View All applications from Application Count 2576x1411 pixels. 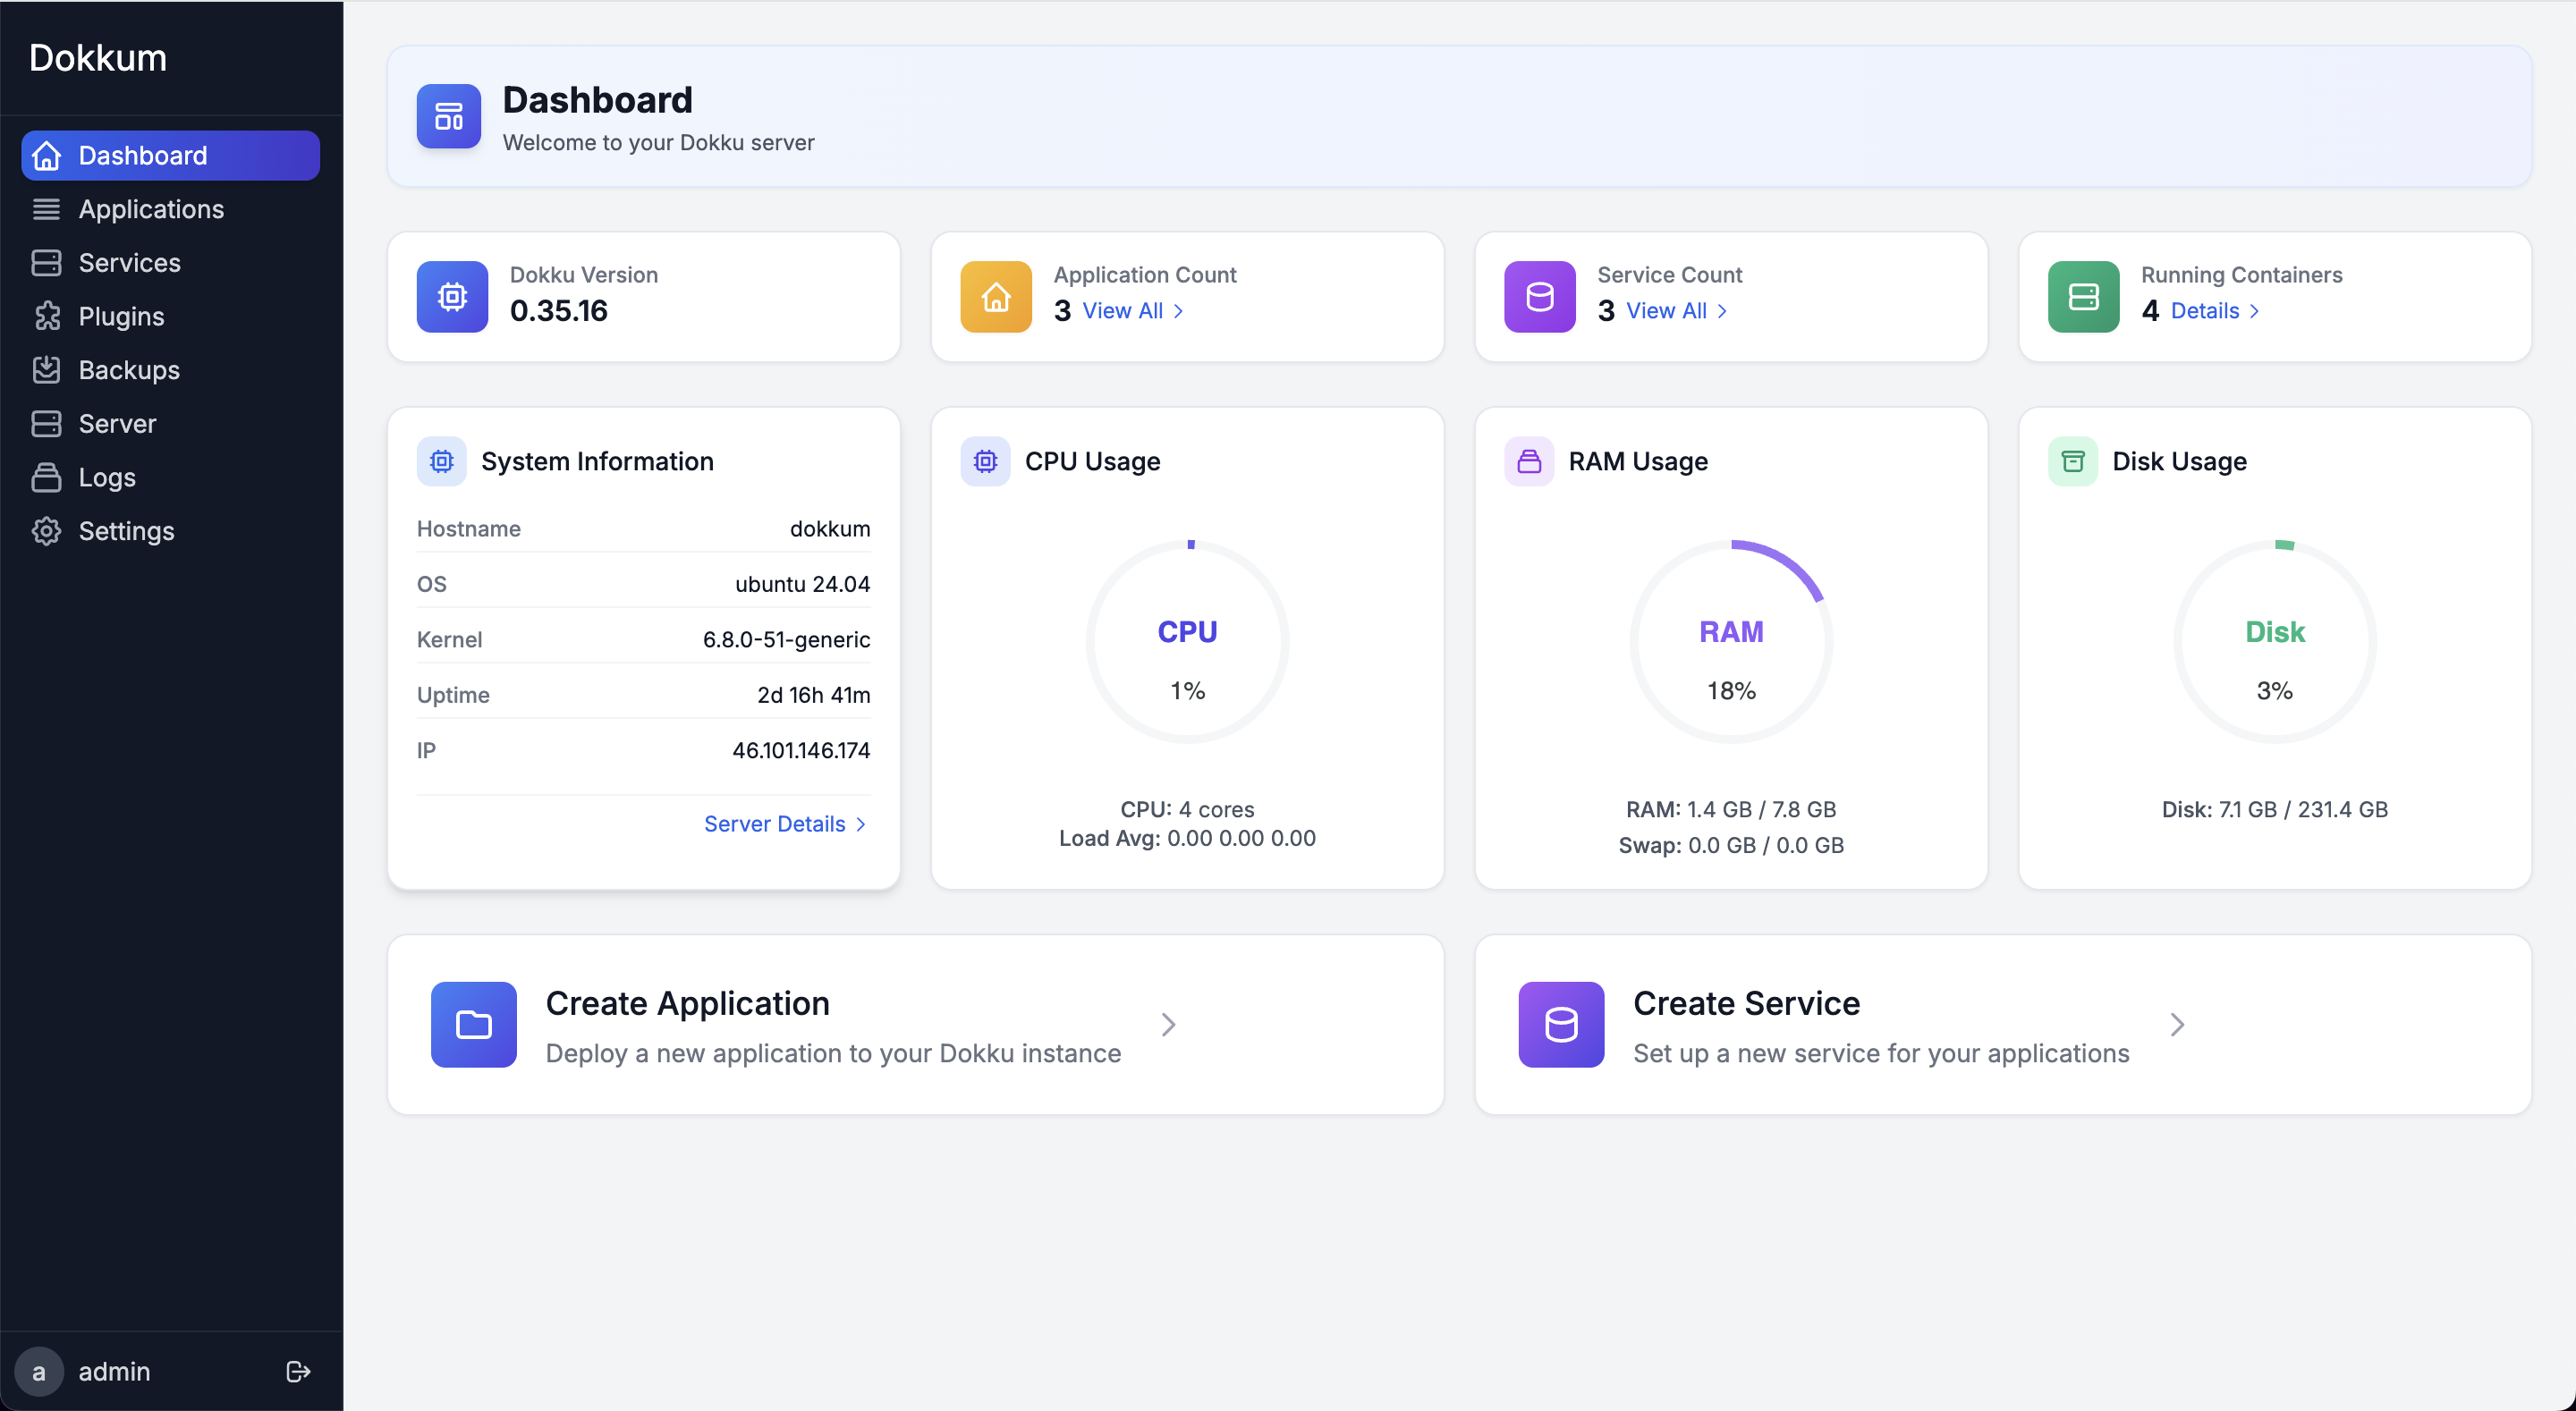(1121, 311)
